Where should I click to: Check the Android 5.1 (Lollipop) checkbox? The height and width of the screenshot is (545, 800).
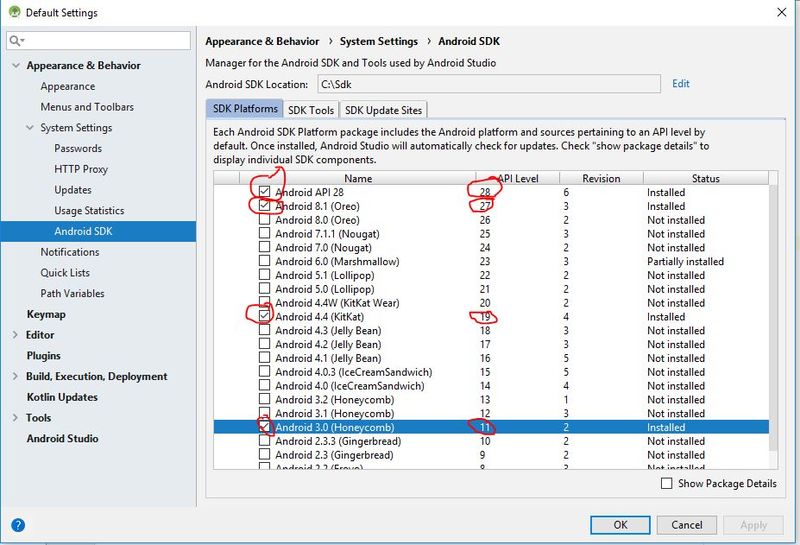(264, 274)
